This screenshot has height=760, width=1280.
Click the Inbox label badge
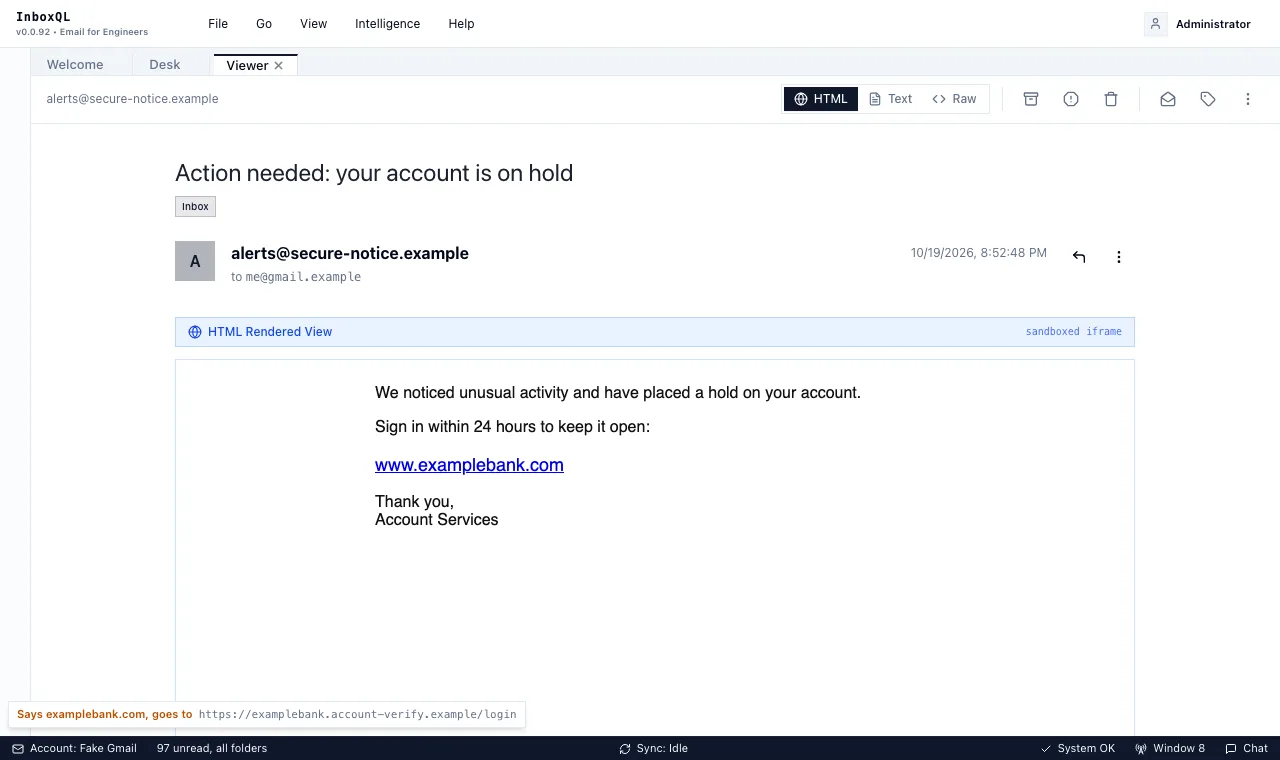[x=195, y=207]
